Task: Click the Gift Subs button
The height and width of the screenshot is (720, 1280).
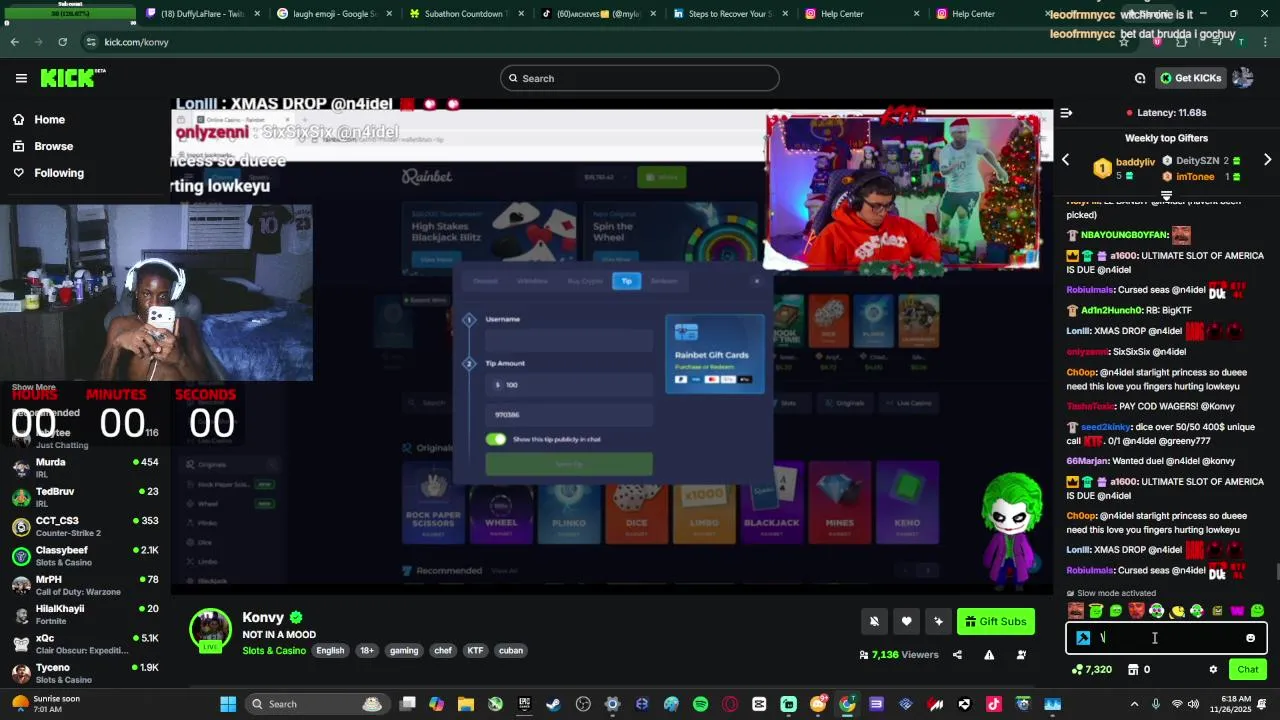Action: 995,621
